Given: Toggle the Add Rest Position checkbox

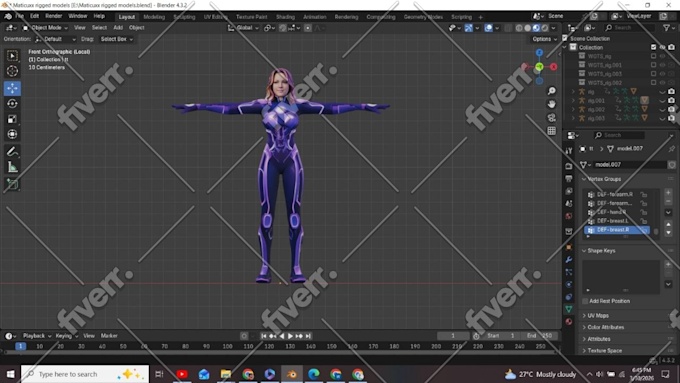Looking at the screenshot, I should [x=585, y=301].
